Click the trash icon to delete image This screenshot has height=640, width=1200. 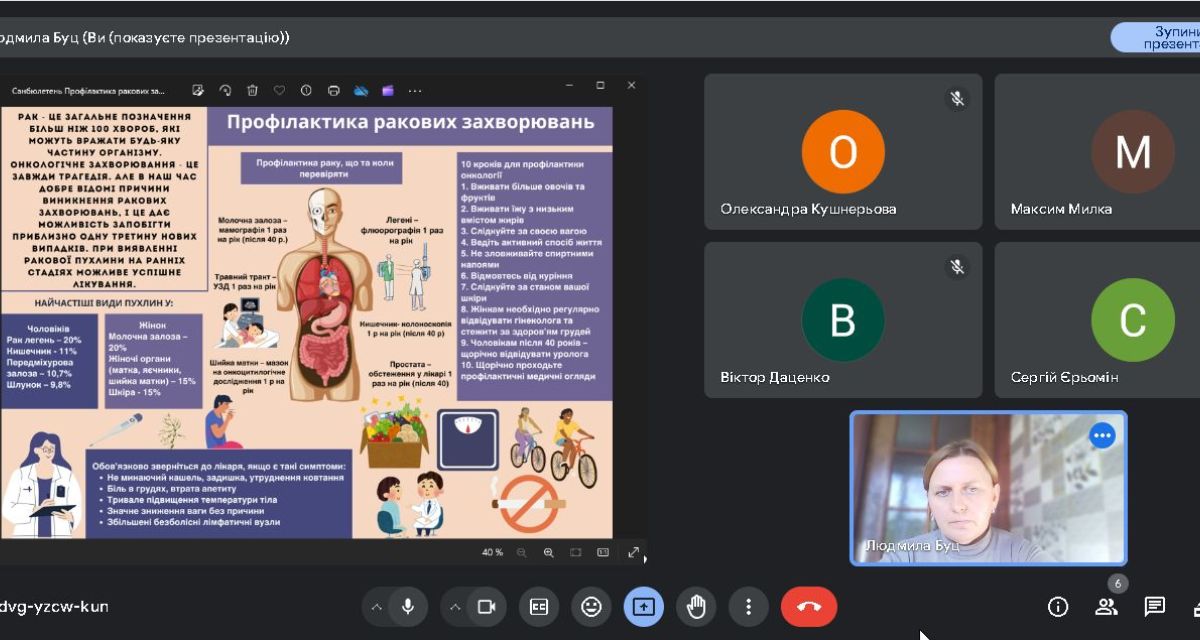[252, 90]
